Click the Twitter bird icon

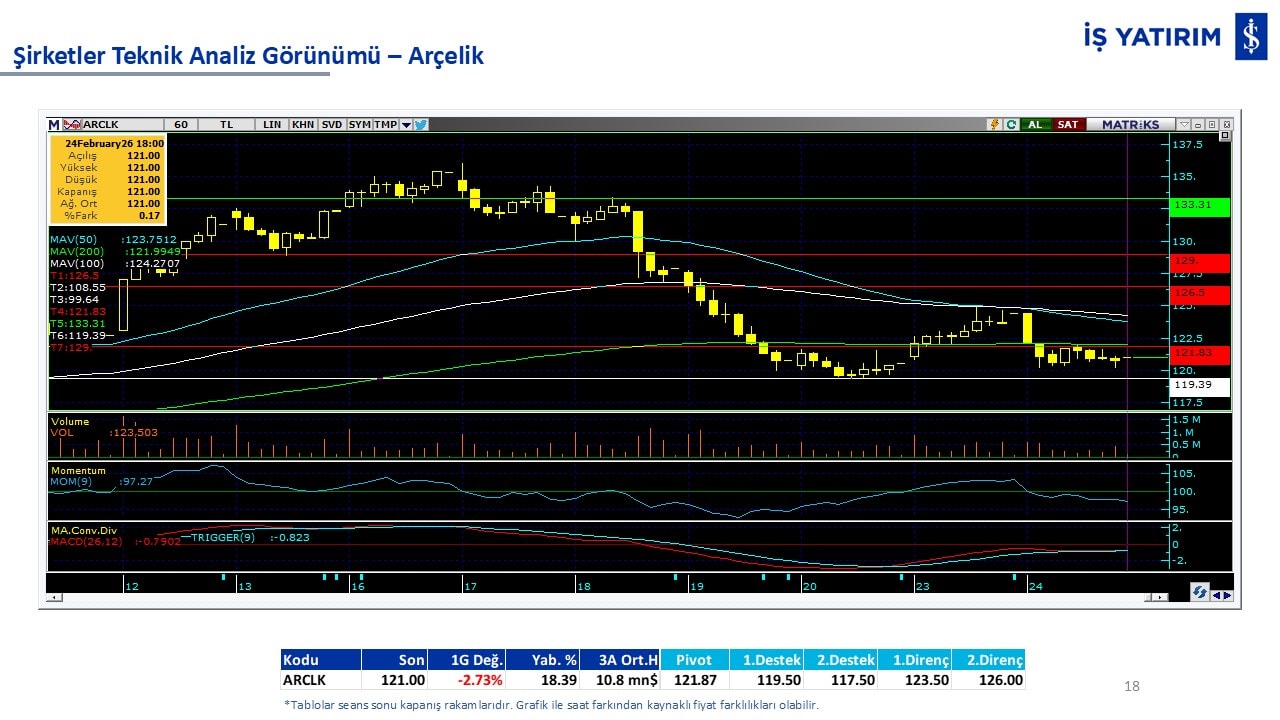pos(421,125)
